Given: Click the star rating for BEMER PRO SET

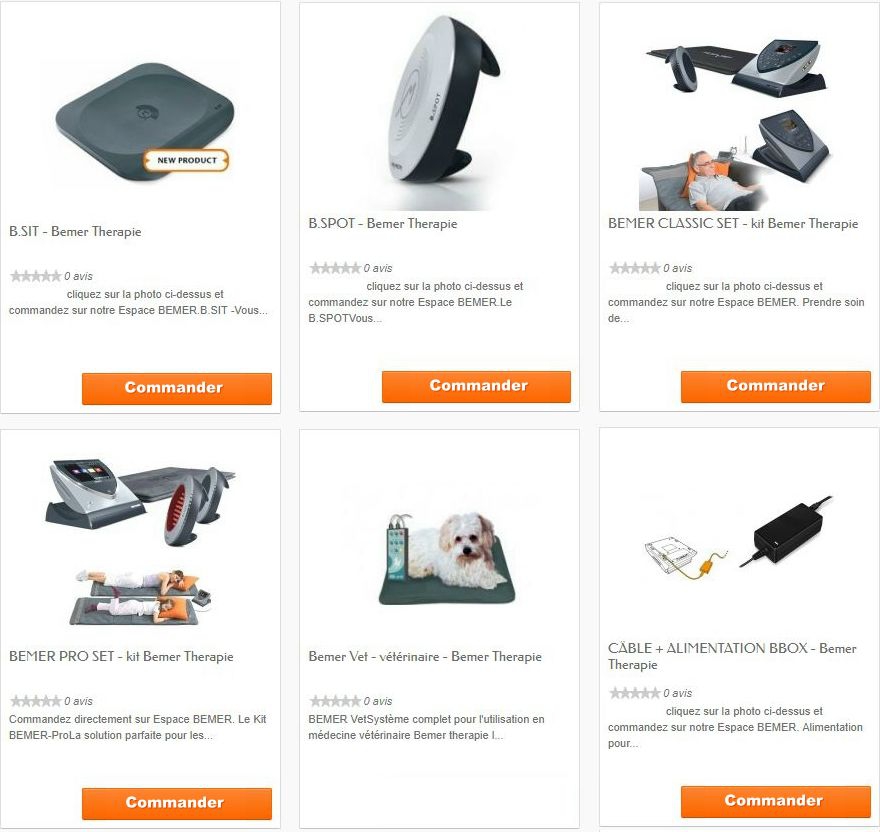Looking at the screenshot, I should 35,701.
